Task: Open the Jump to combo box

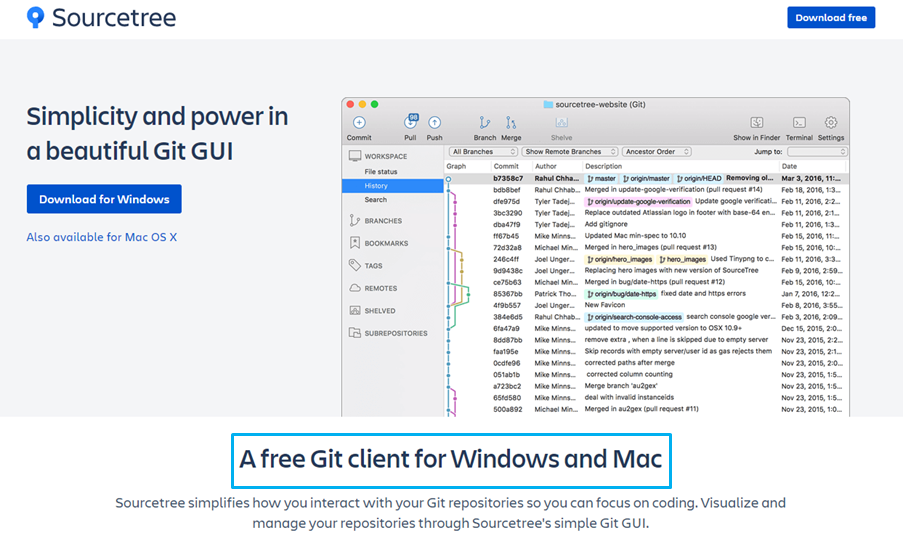Action: [817, 151]
